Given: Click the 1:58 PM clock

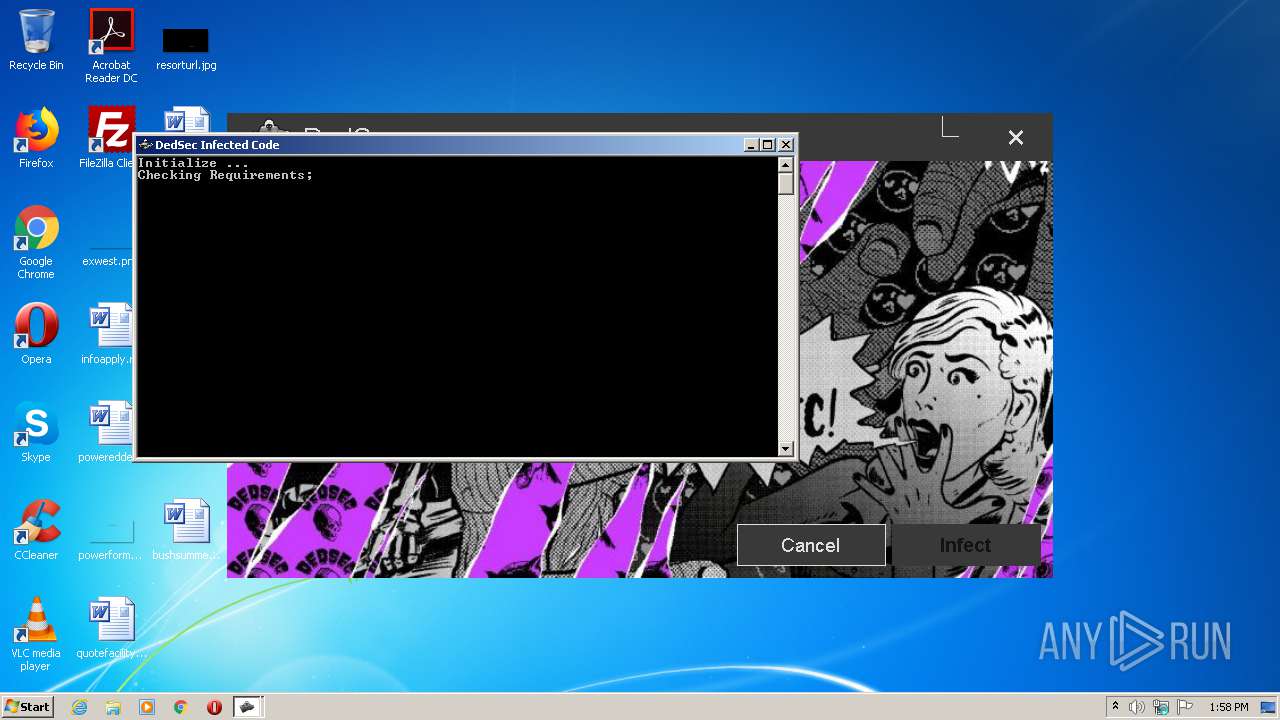Looking at the screenshot, I should click(1228, 707).
